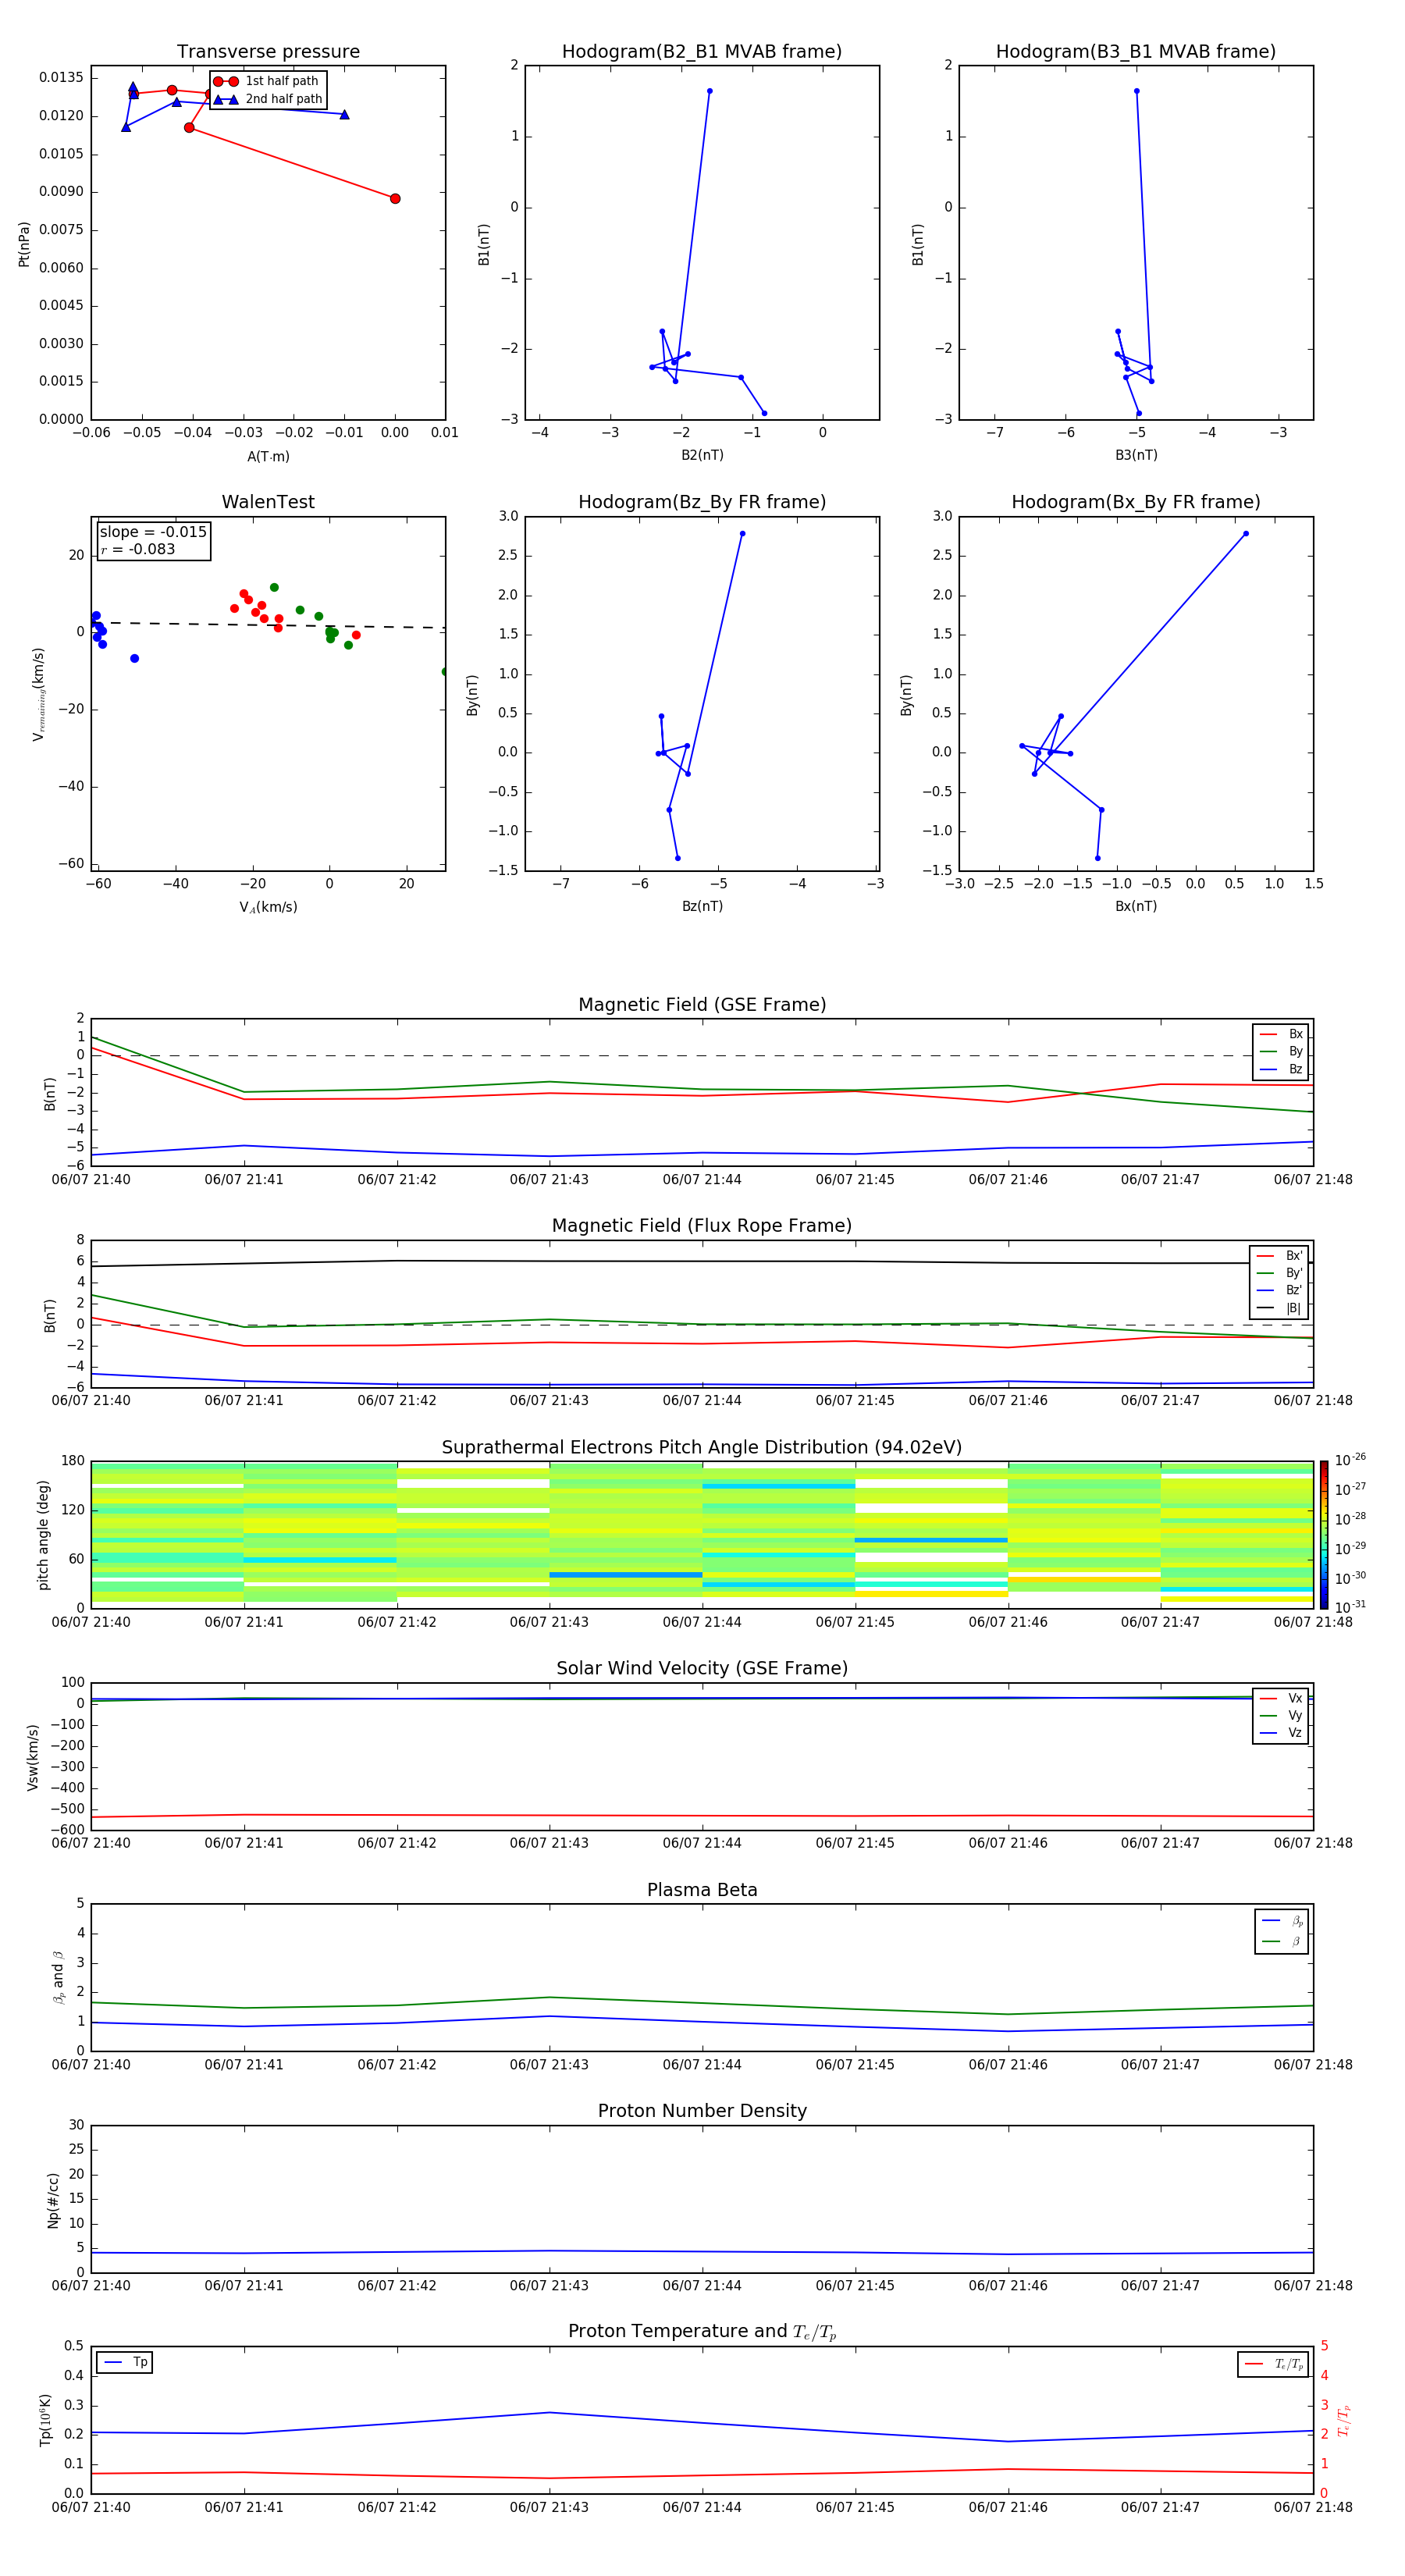Click the Vx legend entry in the velocity plot
The width and height of the screenshot is (1405, 2576).
[x=1281, y=1698]
